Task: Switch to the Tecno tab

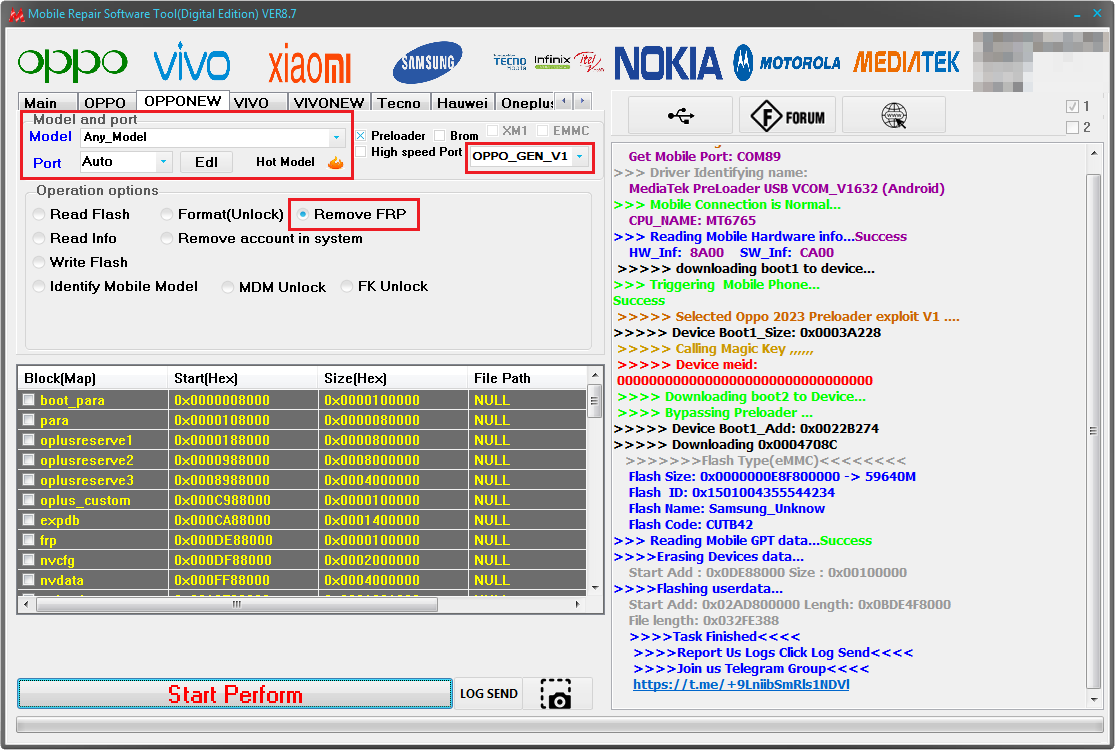Action: pos(399,103)
